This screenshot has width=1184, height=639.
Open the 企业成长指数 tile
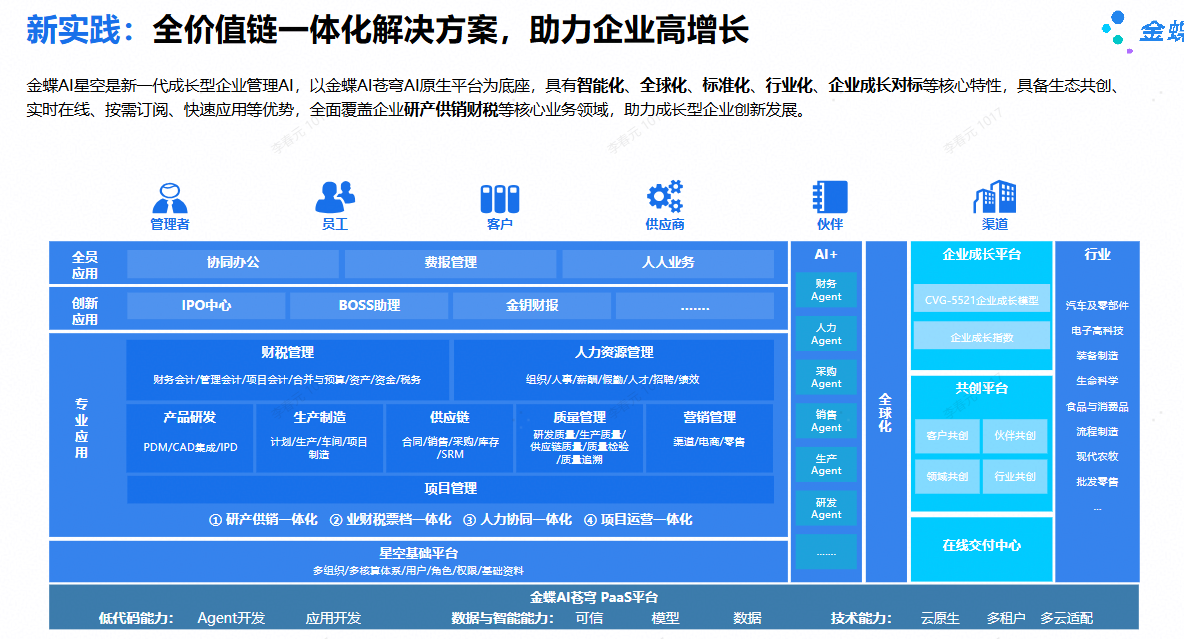982,337
